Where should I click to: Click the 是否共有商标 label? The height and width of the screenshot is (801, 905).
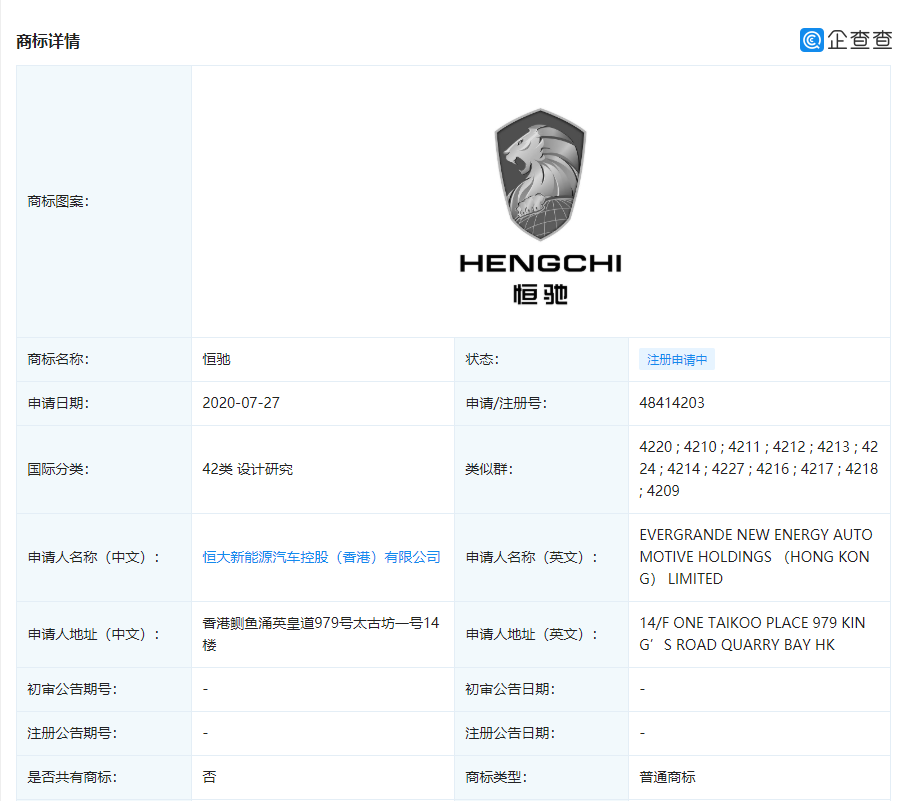72,777
